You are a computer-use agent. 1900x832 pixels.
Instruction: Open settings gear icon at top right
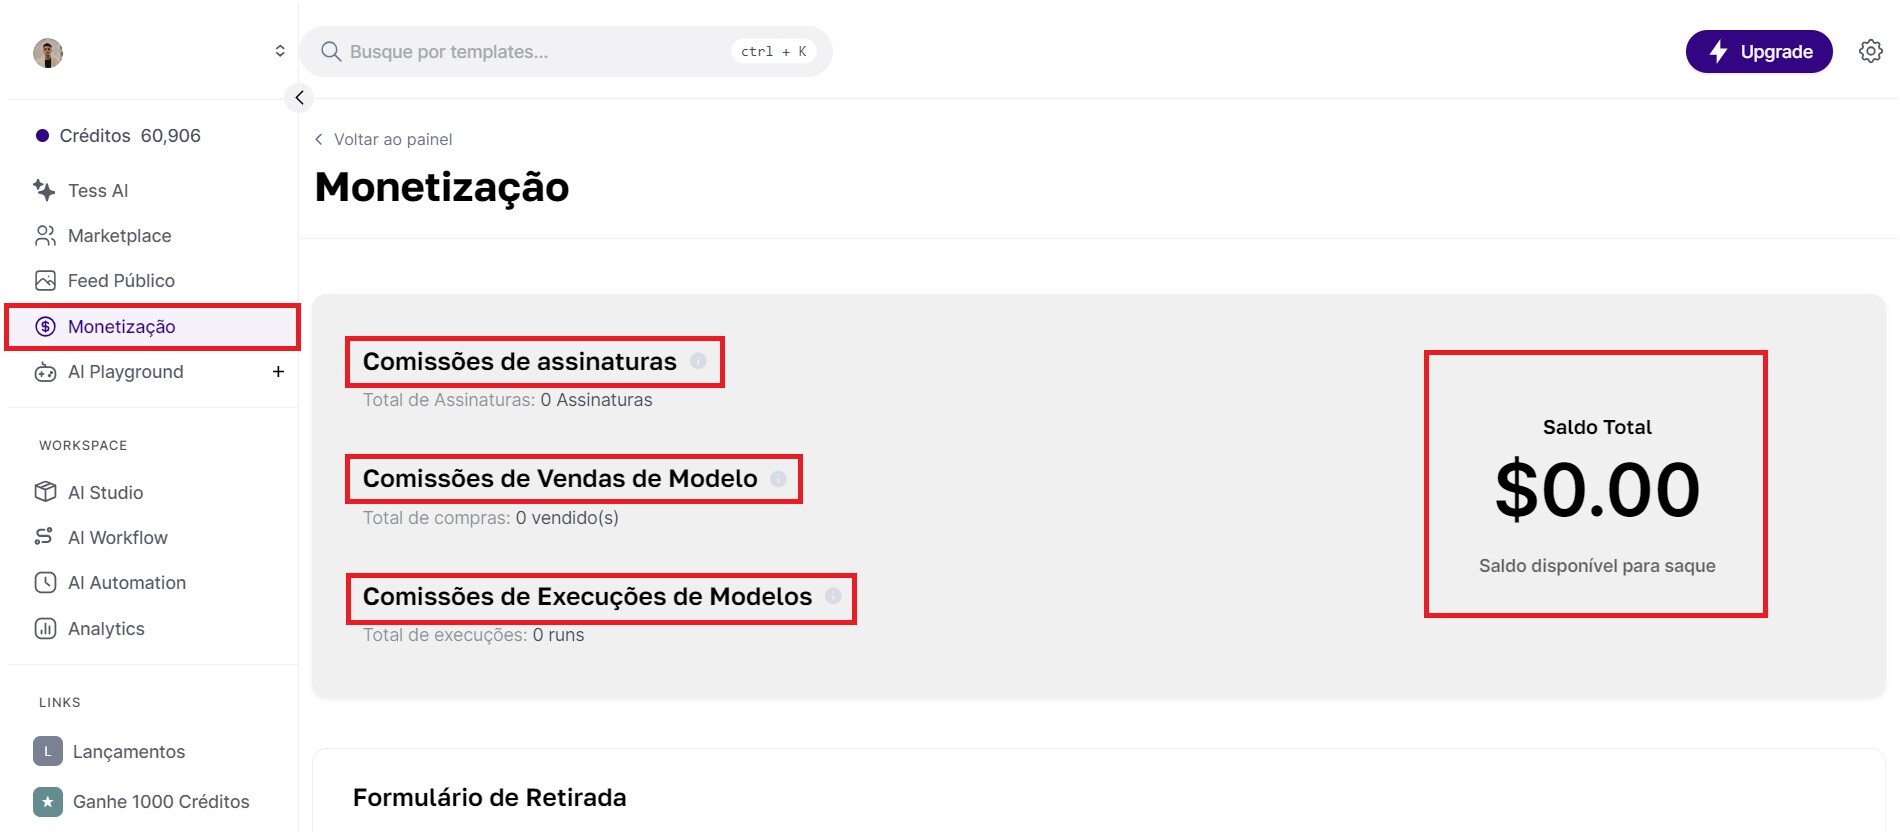(1871, 51)
